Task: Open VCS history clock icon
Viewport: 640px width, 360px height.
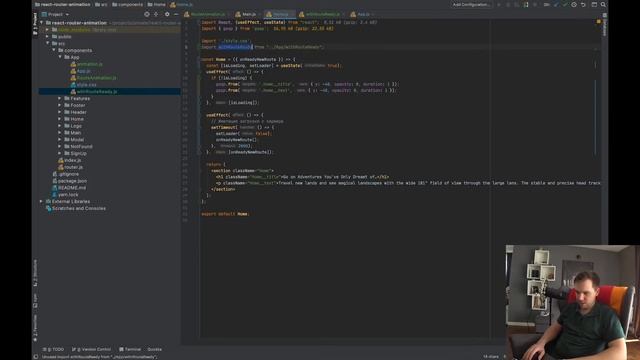Action: tap(574, 4)
